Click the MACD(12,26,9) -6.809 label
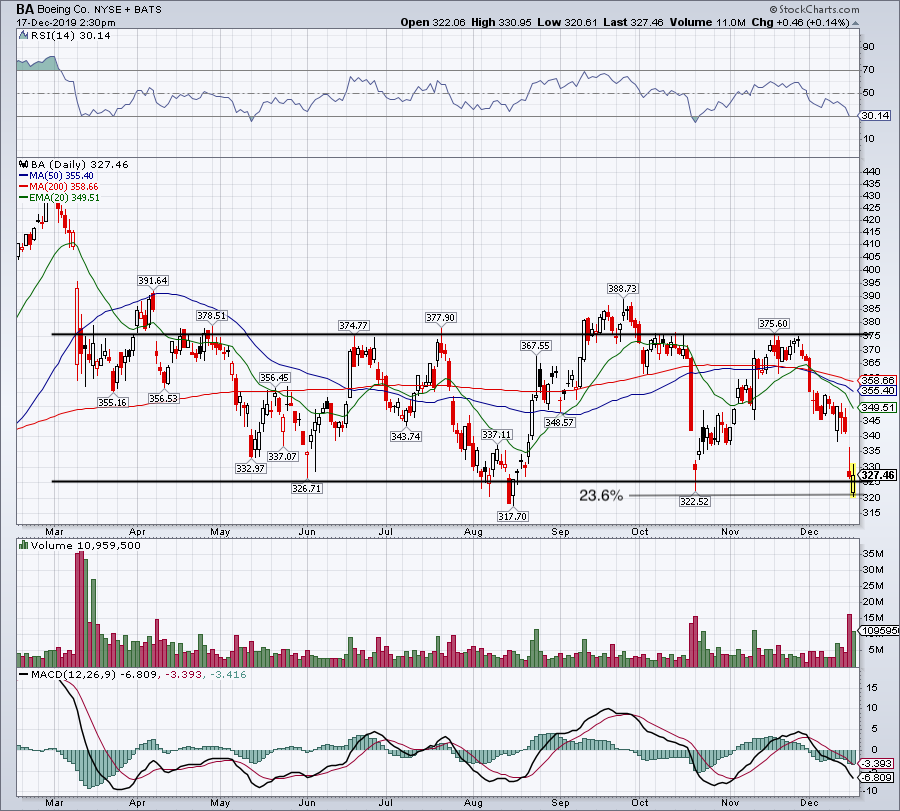The height and width of the screenshot is (811, 900). (94, 675)
